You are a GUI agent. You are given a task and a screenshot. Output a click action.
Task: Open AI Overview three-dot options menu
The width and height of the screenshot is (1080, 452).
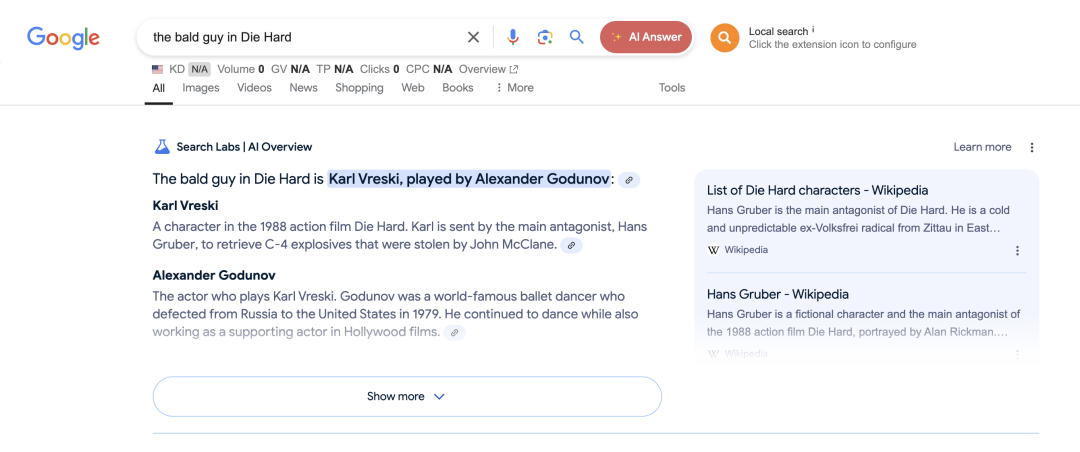pyautogui.click(x=1032, y=147)
